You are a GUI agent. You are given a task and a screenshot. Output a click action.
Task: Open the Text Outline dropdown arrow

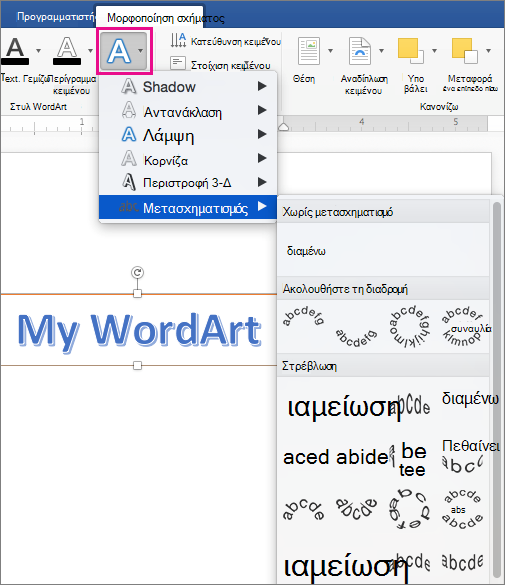(x=90, y=51)
